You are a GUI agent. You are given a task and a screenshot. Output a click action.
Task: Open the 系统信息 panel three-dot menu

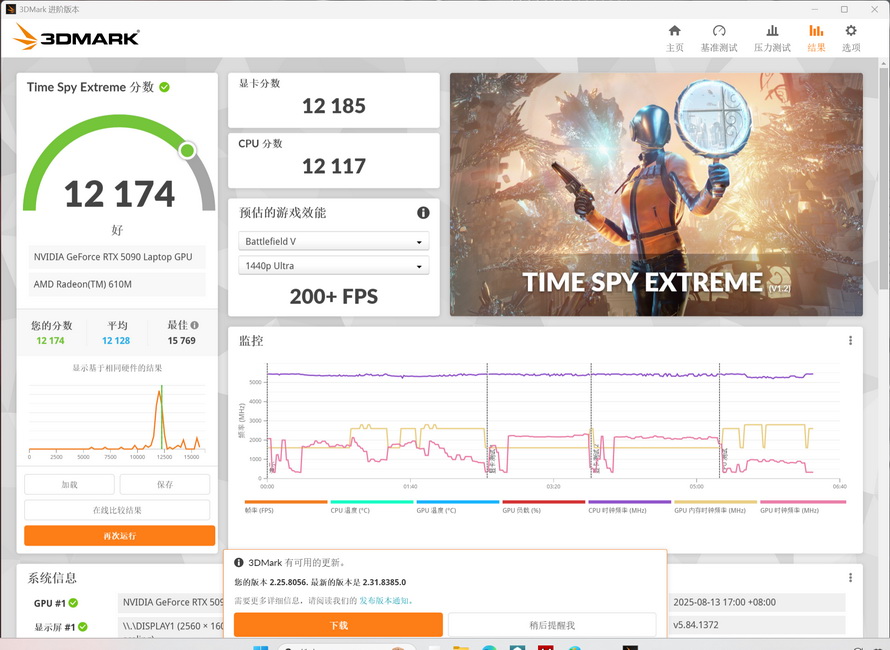(850, 578)
